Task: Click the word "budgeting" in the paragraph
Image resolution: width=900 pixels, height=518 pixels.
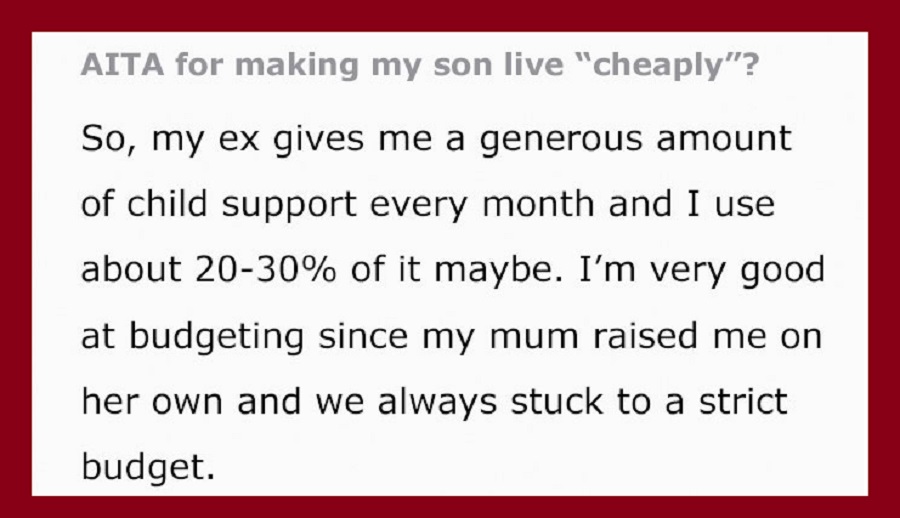Action: click(216, 337)
